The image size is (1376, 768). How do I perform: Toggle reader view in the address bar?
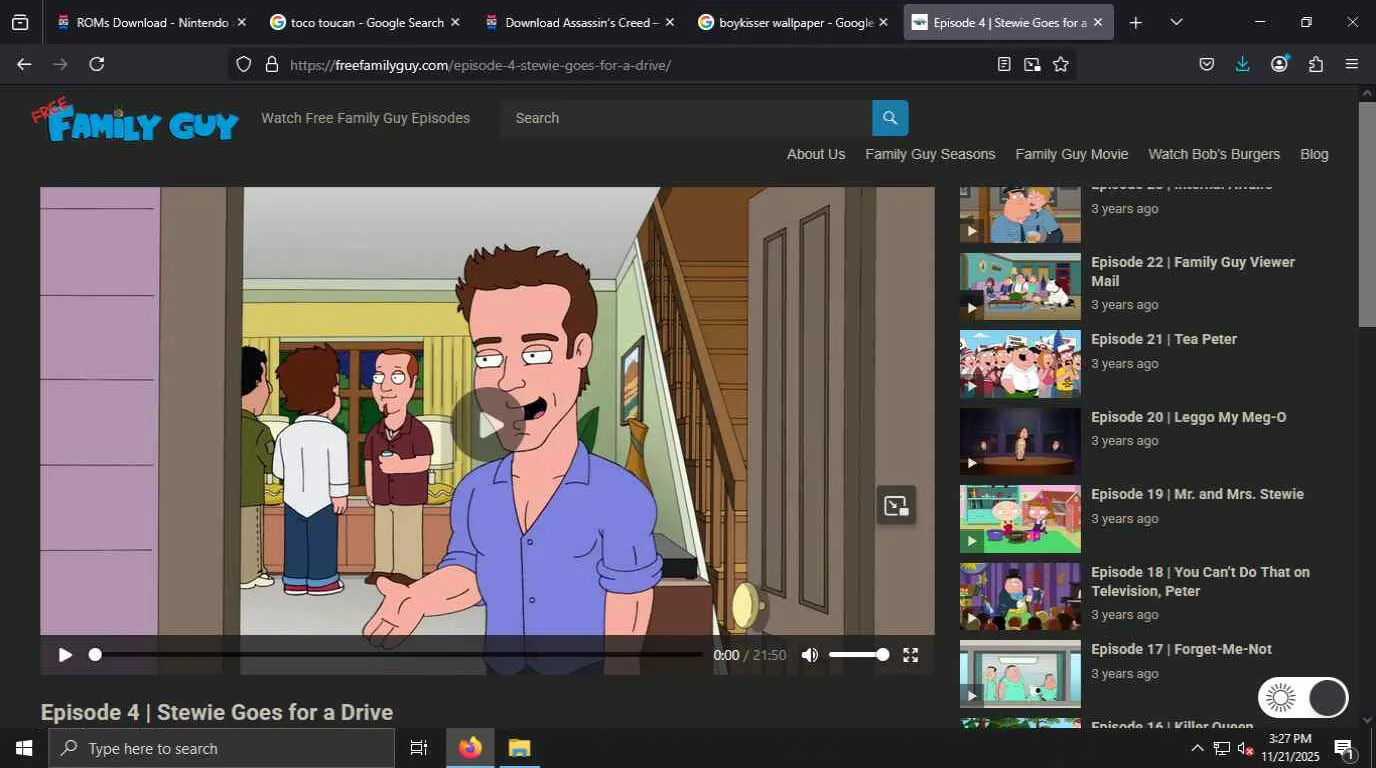tap(1004, 64)
